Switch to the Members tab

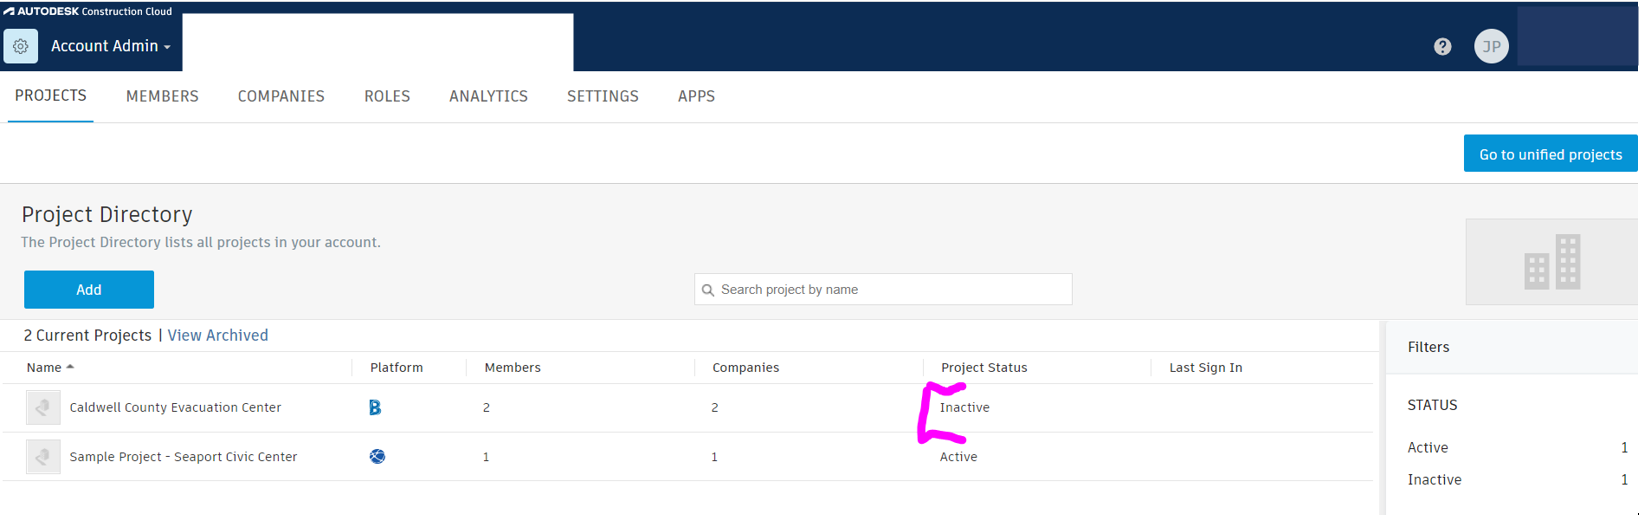tap(162, 96)
